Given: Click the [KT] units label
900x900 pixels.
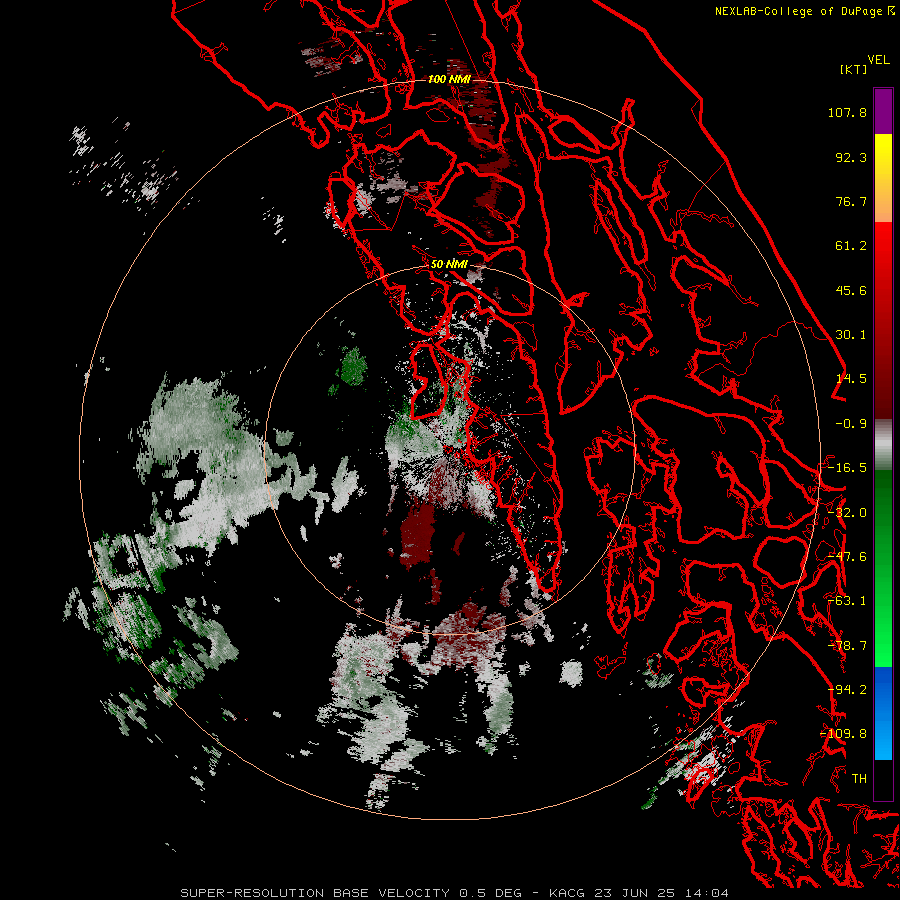Looking at the screenshot, I should tap(854, 69).
